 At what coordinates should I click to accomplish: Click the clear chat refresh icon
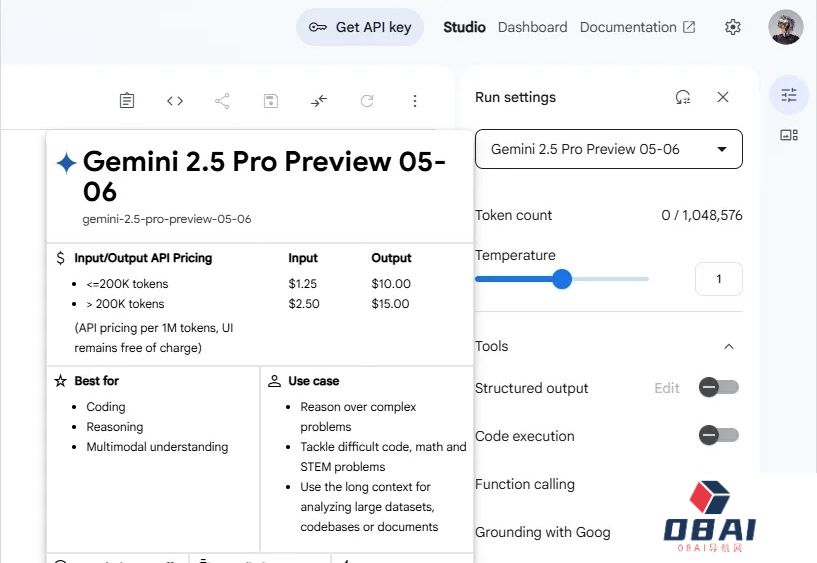point(367,101)
